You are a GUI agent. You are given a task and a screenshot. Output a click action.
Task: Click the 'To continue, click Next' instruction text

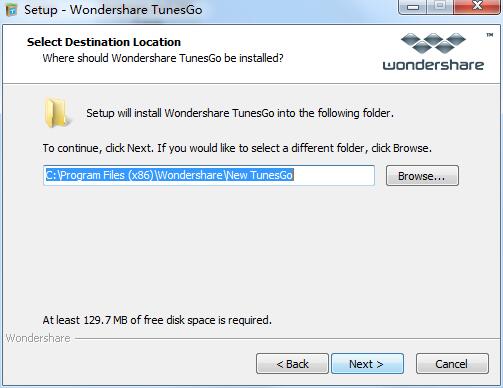pyautogui.click(x=237, y=148)
